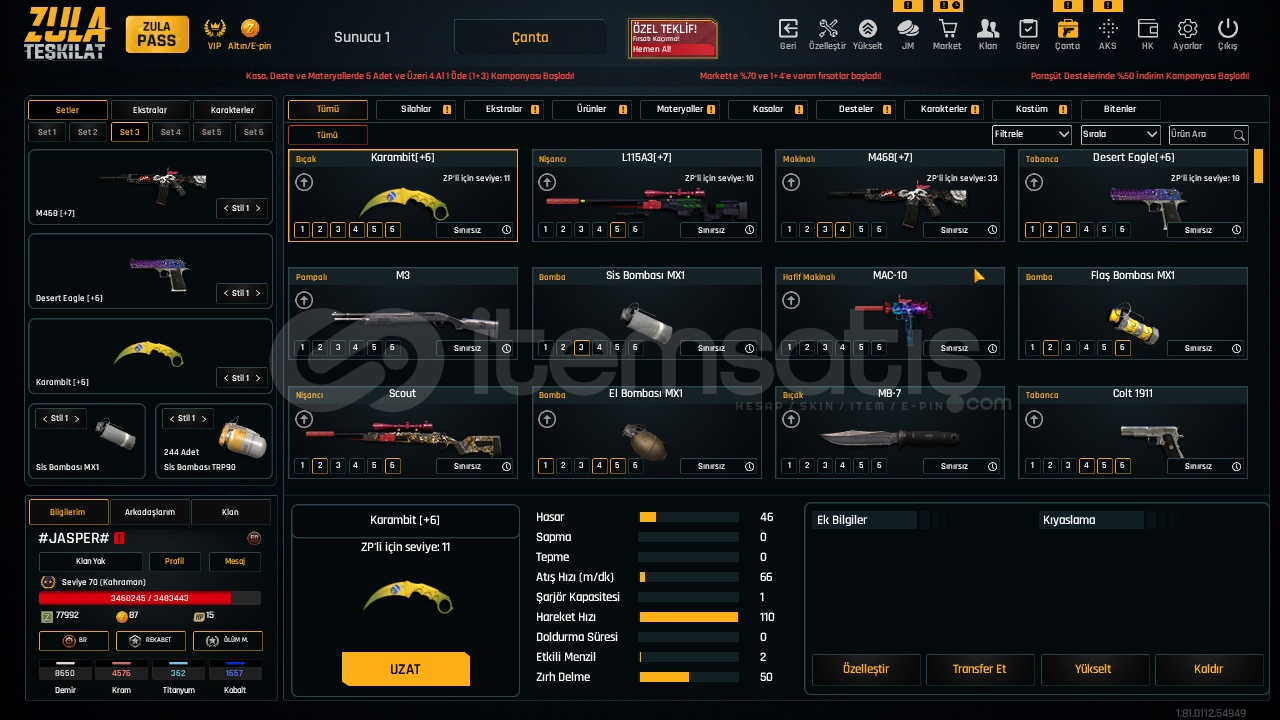This screenshot has width=1280, height=720.
Task: Toggle set slot 2 on the Flaş Bombası MX1 card
Action: click(x=1050, y=348)
